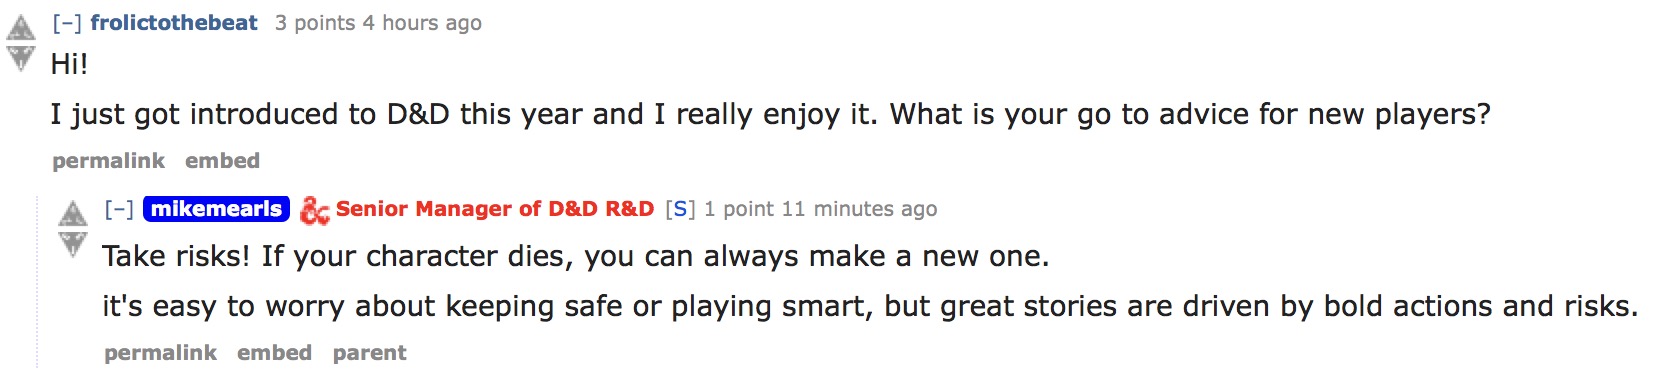Select embed under frolictothebeat's comment
The height and width of the screenshot is (382, 1672).
click(x=222, y=161)
